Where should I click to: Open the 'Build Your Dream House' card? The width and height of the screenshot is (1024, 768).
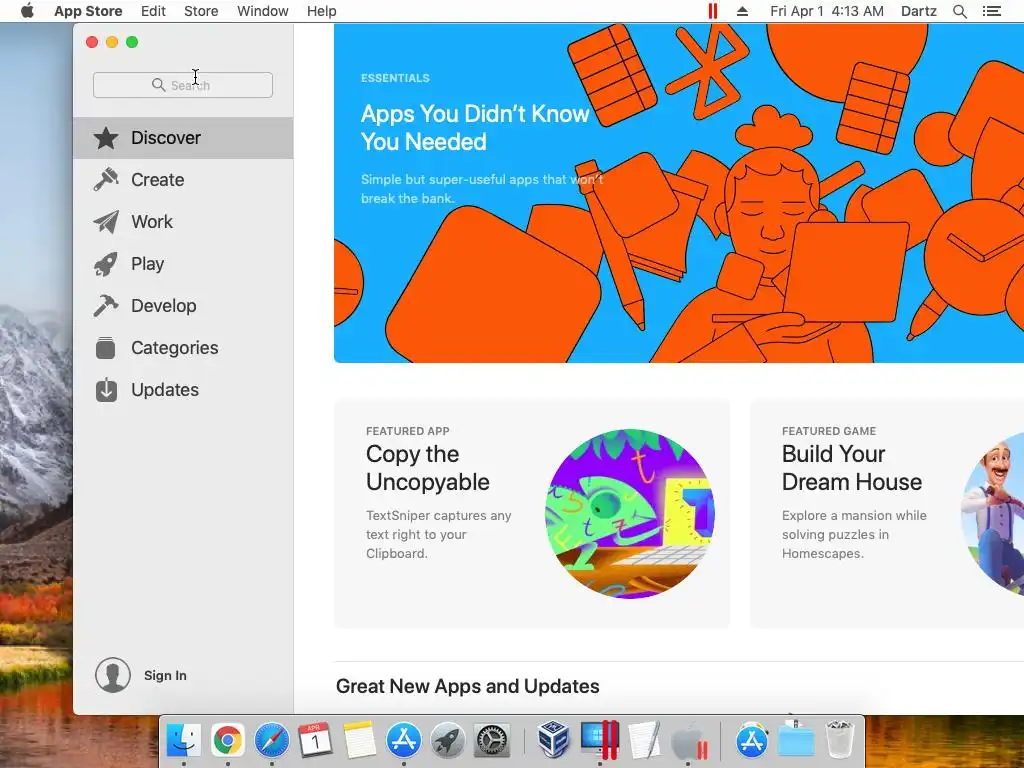[x=887, y=513]
